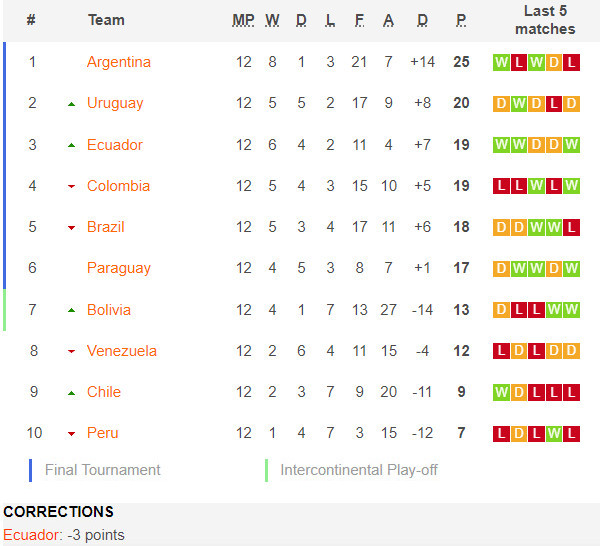Click the Last 5 matches column header
The width and height of the screenshot is (600, 546).
coord(545,20)
